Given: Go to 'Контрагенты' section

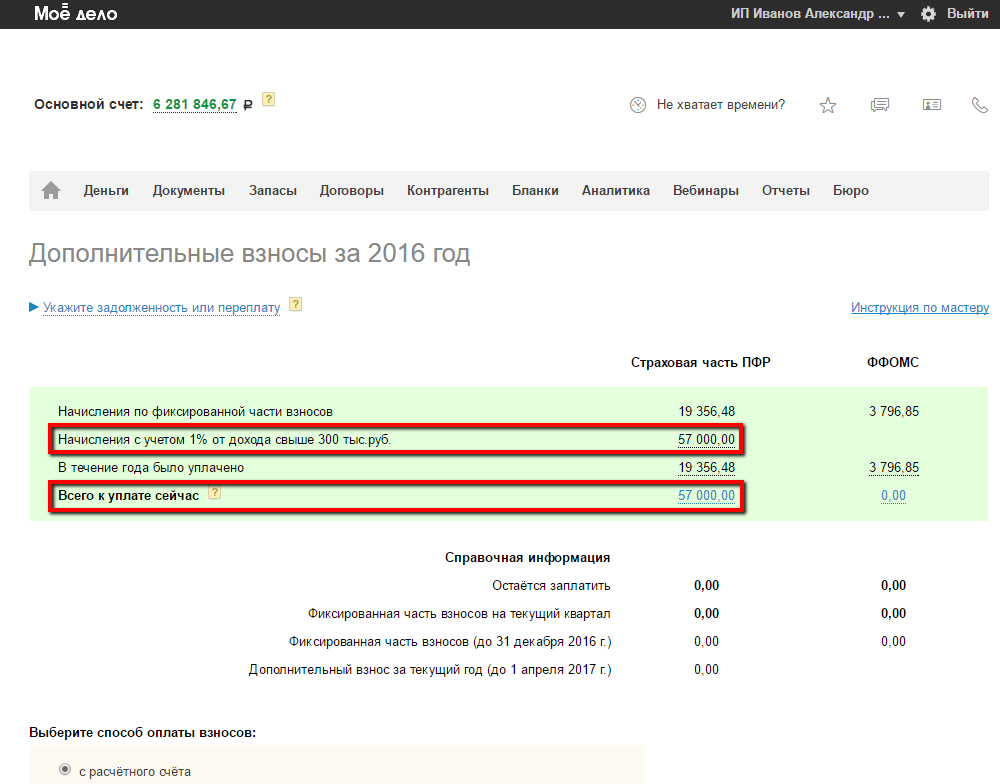Looking at the screenshot, I should pos(448,191).
